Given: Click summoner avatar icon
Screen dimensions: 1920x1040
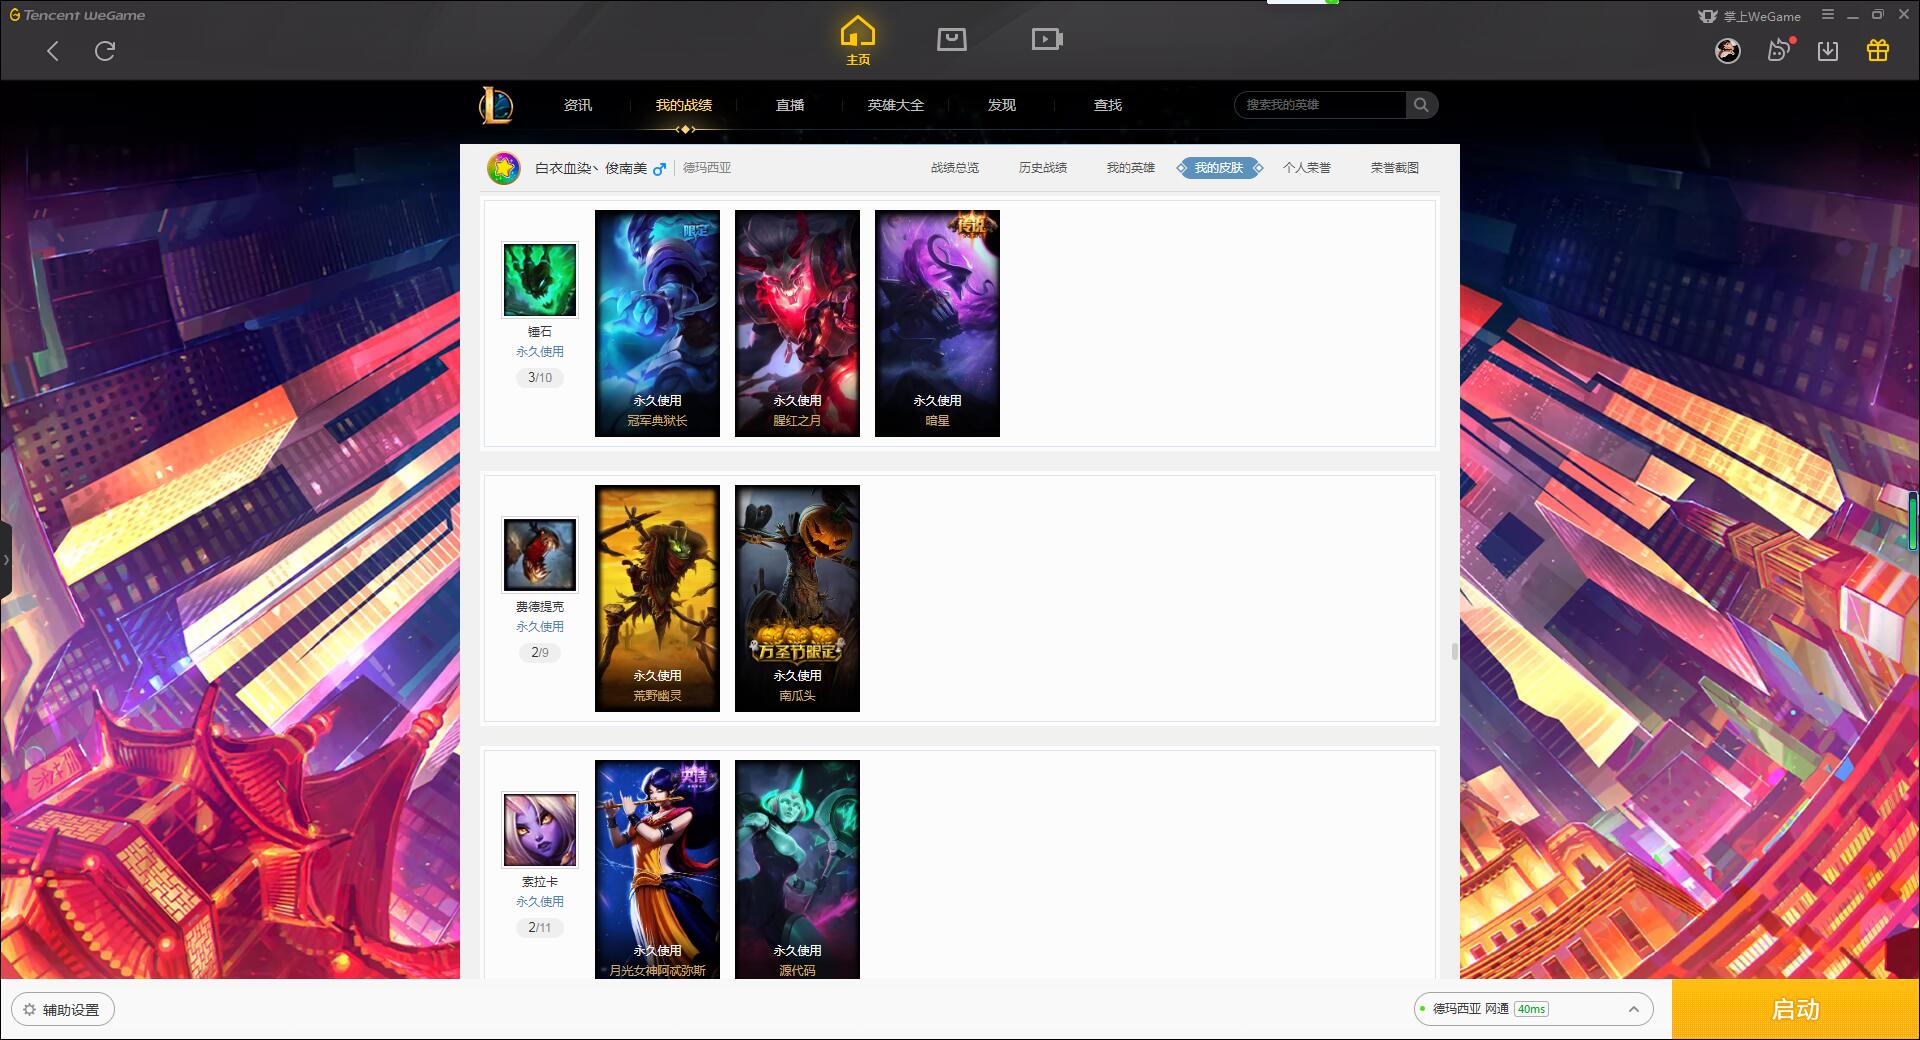Looking at the screenshot, I should [504, 168].
